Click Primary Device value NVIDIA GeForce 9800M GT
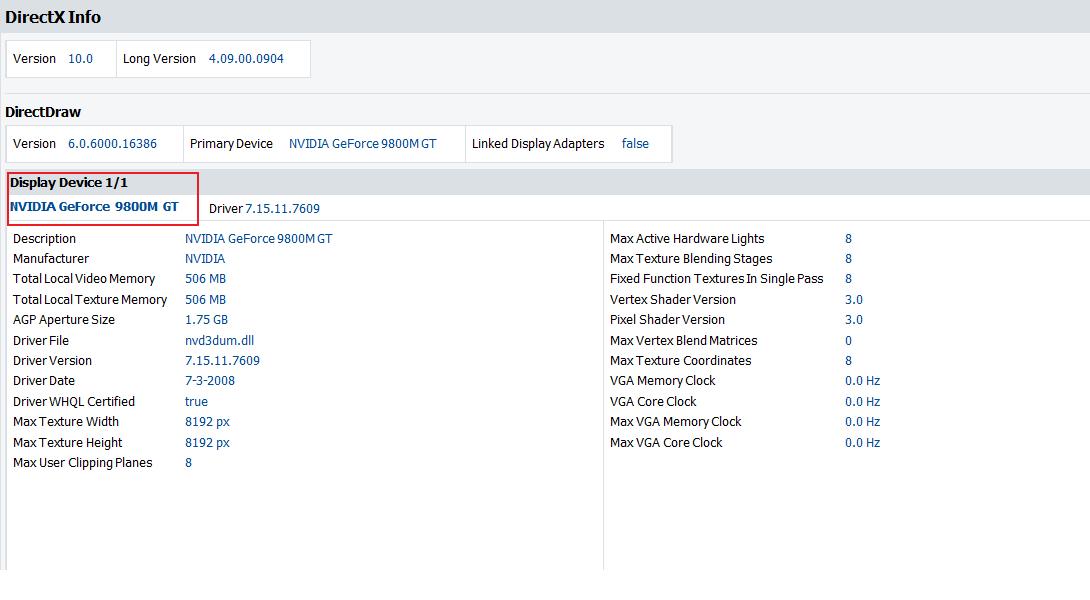The height and width of the screenshot is (600, 1090). 362,143
